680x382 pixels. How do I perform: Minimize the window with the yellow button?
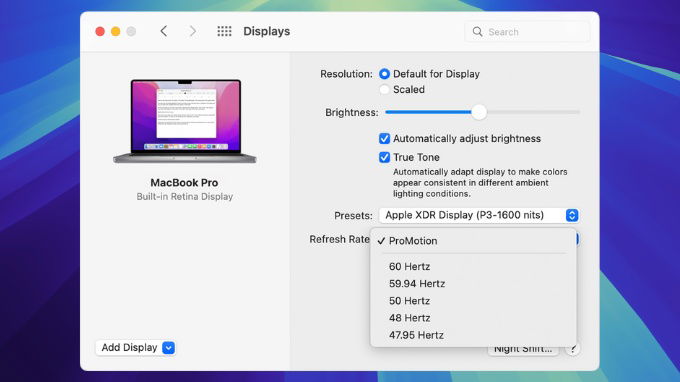point(116,32)
